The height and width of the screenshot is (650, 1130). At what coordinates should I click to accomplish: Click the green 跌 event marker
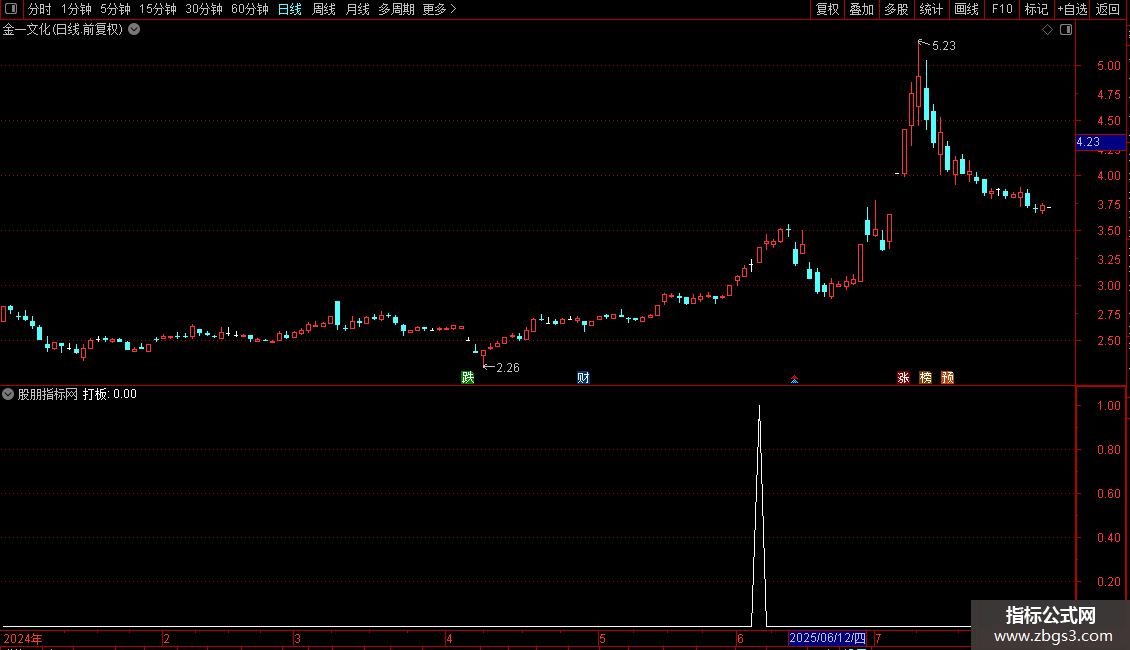[x=468, y=378]
